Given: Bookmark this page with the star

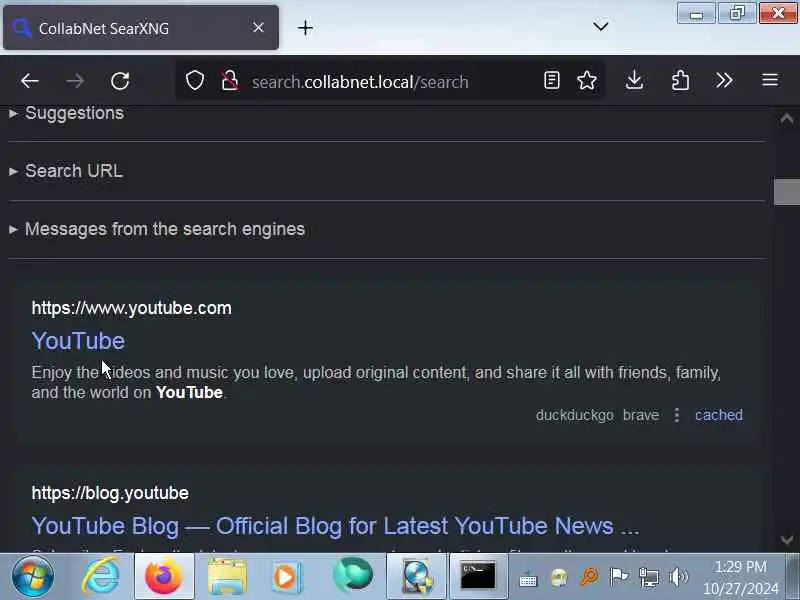Looking at the screenshot, I should tap(587, 80).
